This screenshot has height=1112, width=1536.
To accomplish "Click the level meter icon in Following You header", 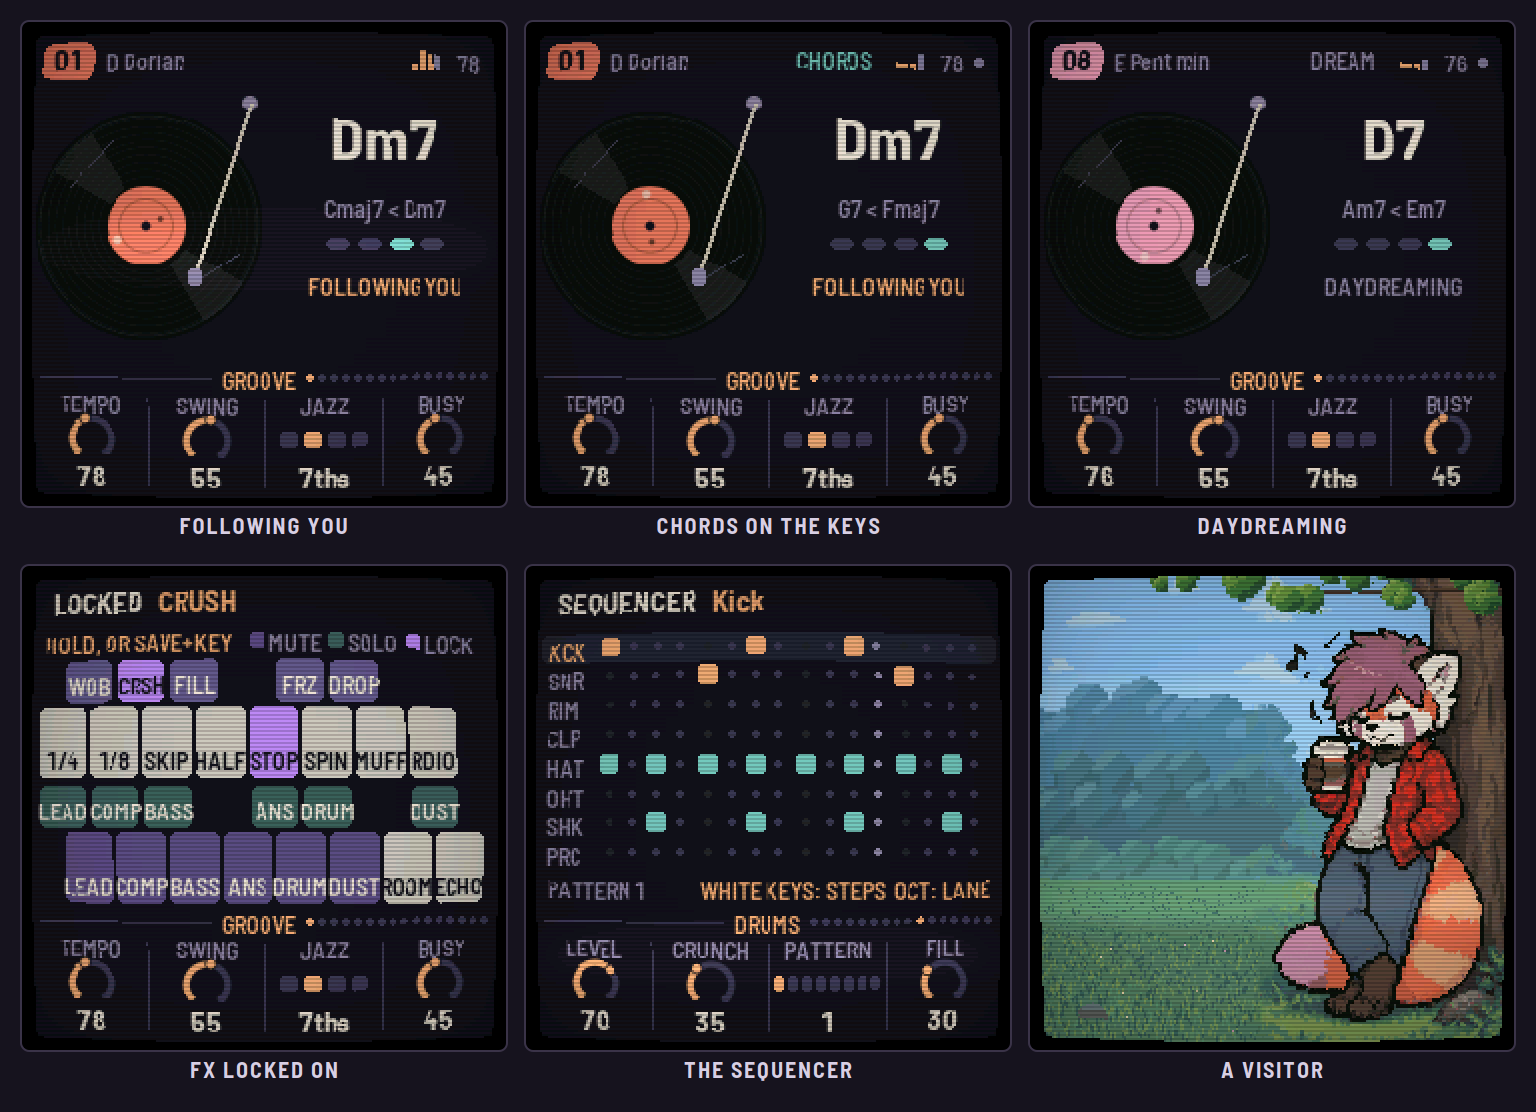I will (x=426, y=62).
